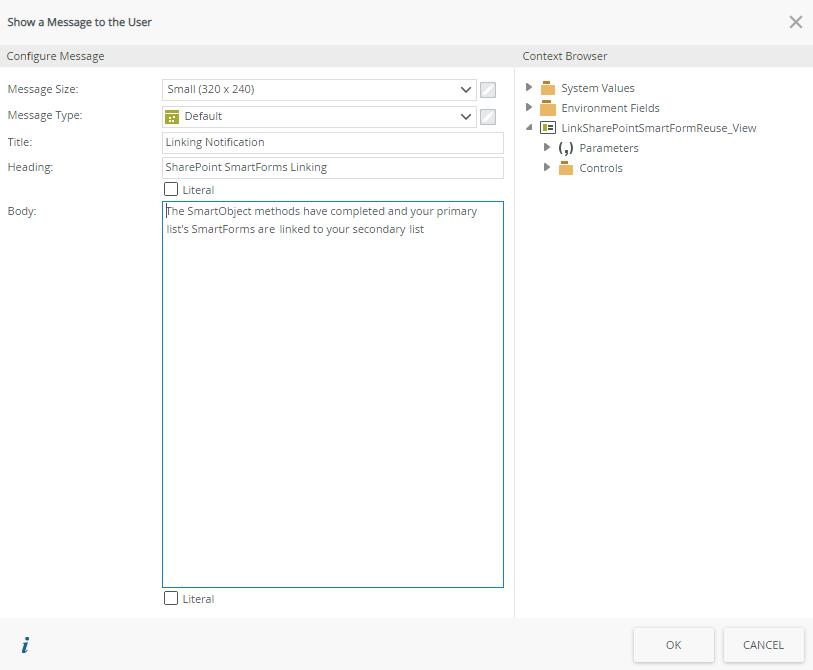Toggle the Literal checkbox below Body
This screenshot has height=670, width=813.
(x=171, y=598)
